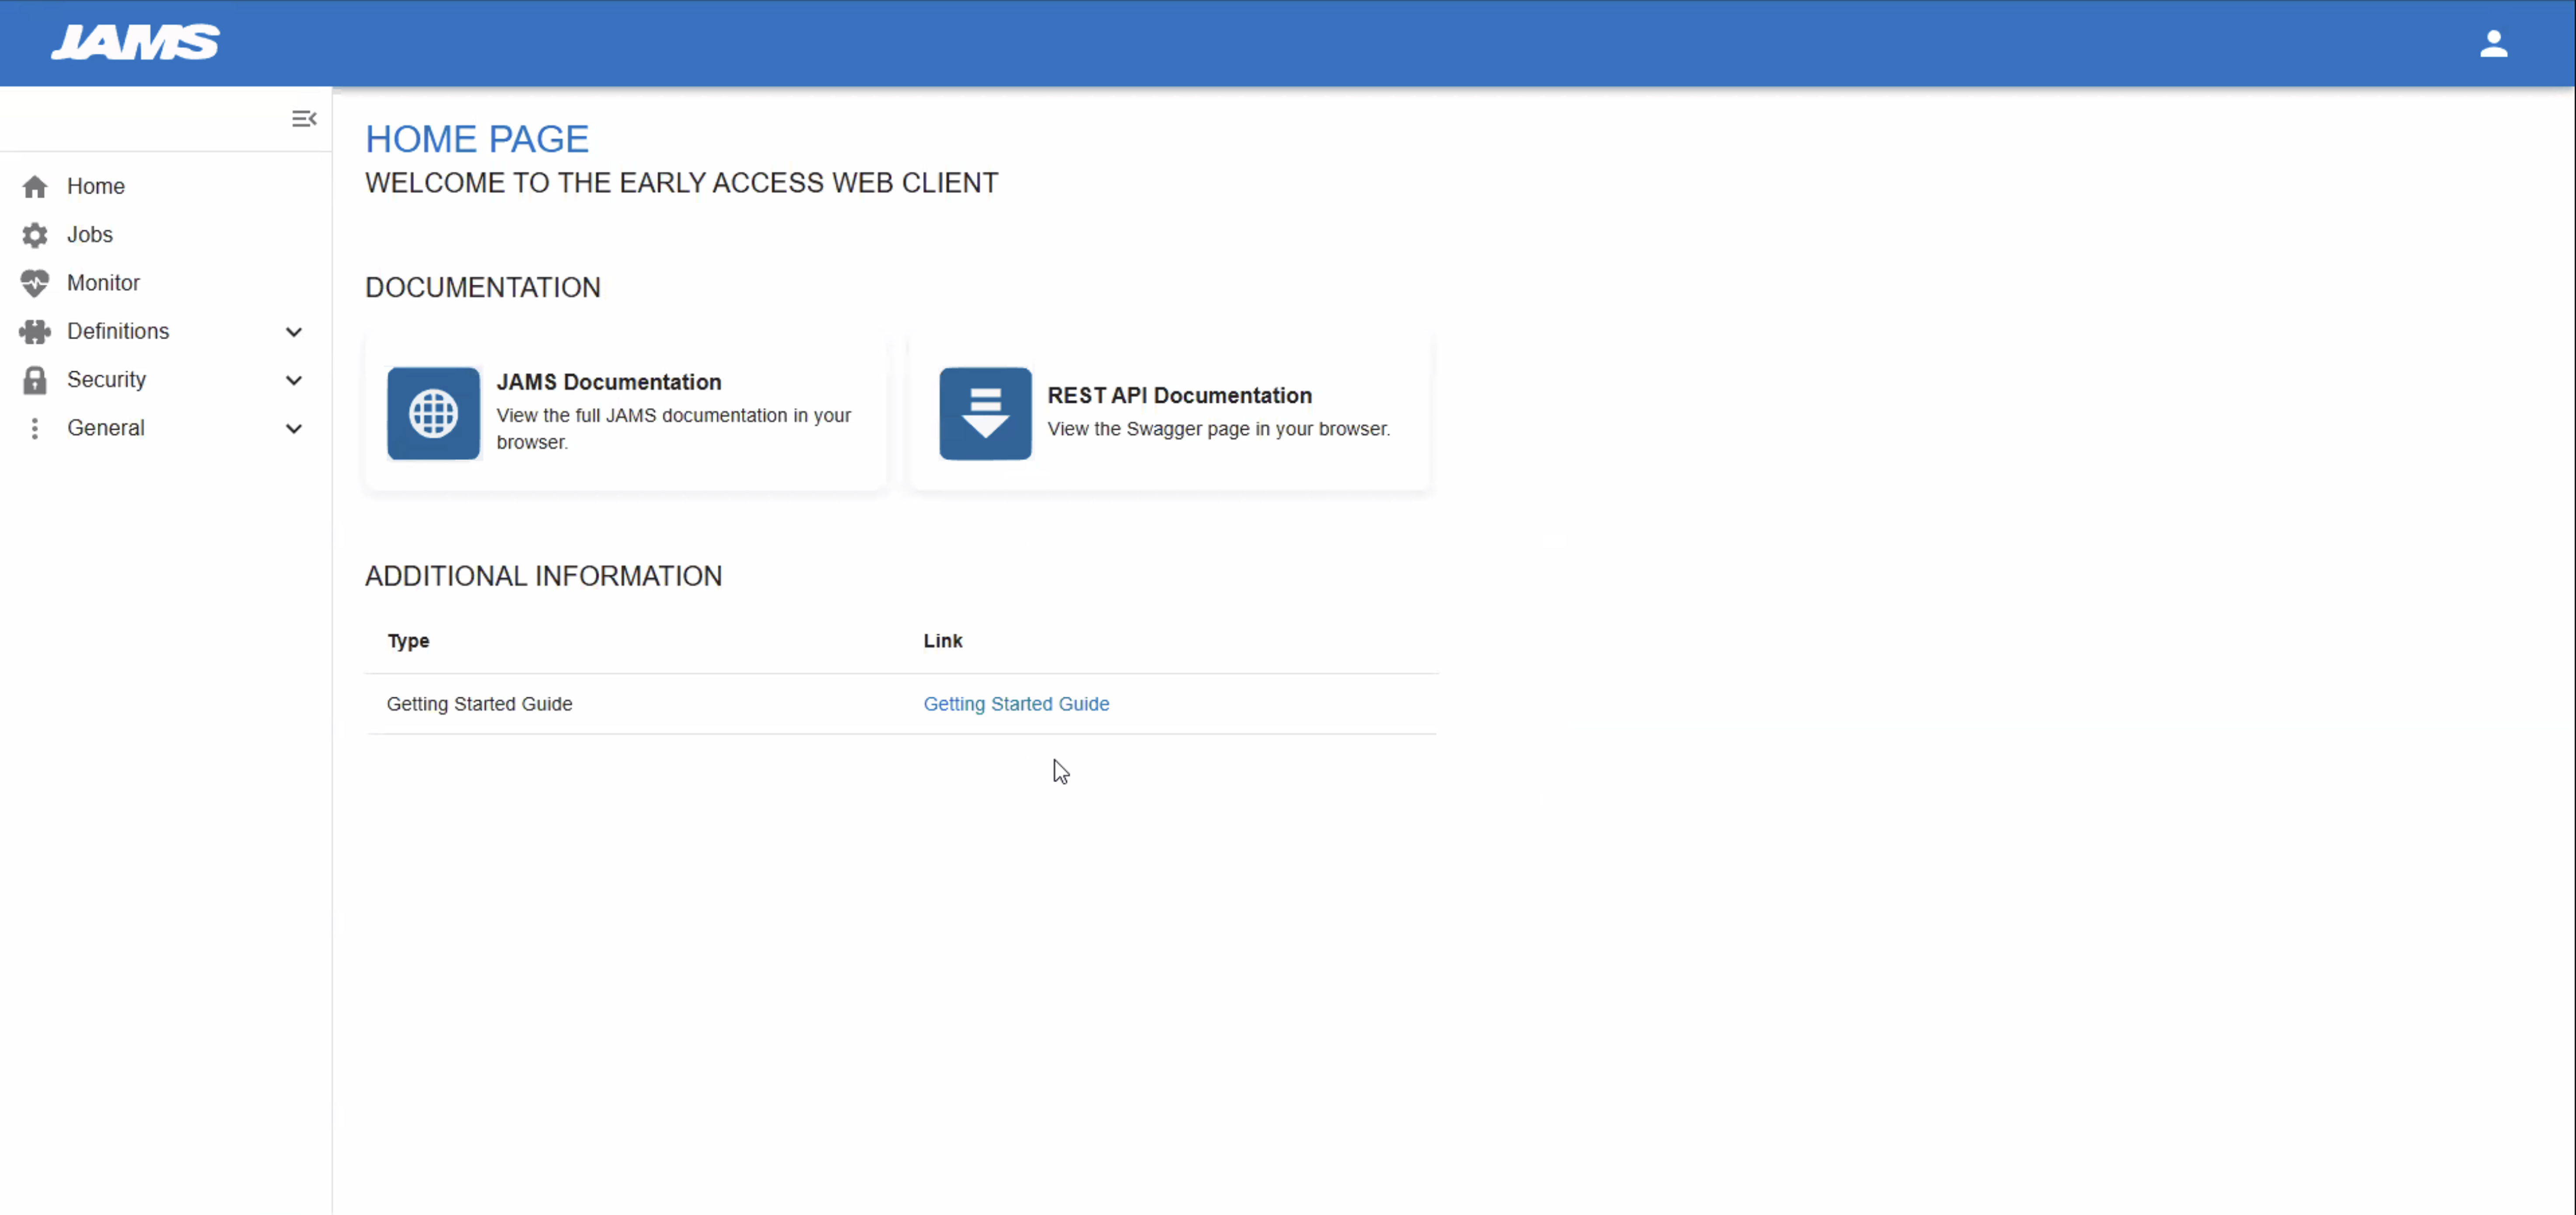Open the Getting Started Guide link
The width and height of the screenshot is (2576, 1215).
click(1016, 704)
